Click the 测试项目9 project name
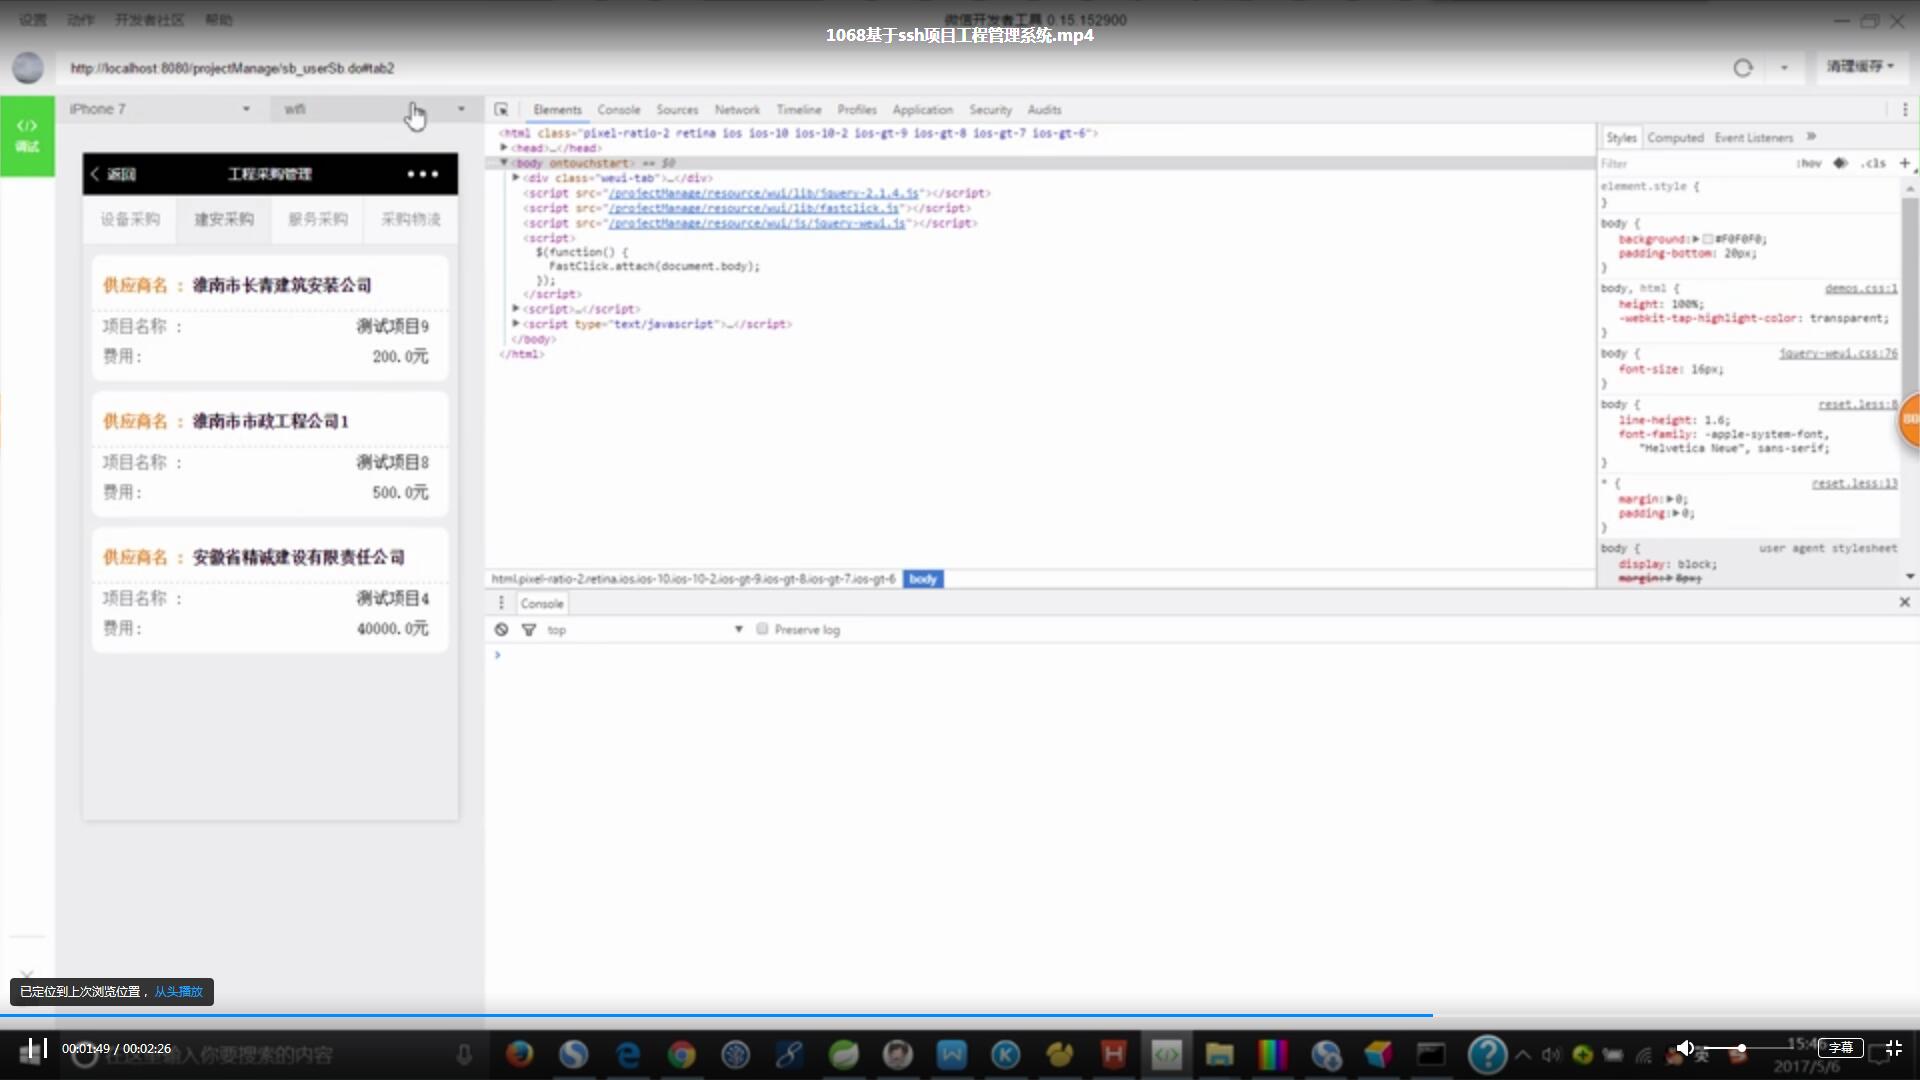This screenshot has width=1920, height=1080. click(393, 326)
